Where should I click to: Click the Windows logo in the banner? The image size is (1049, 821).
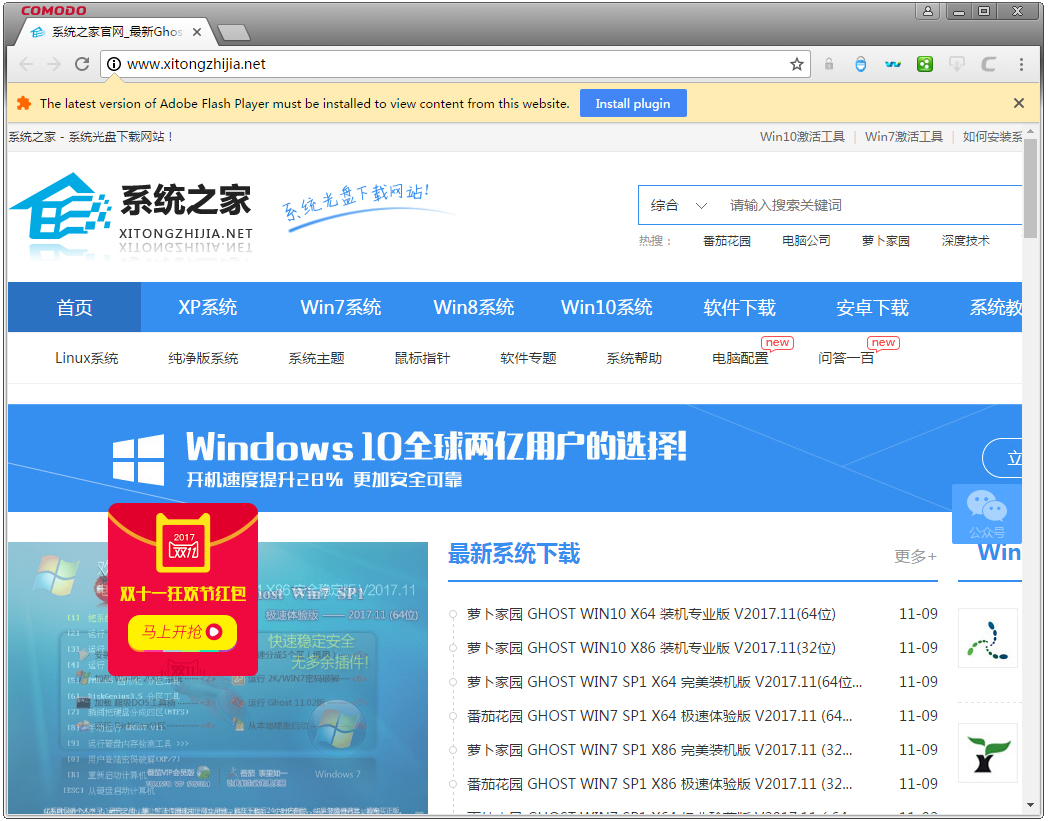pyautogui.click(x=138, y=459)
